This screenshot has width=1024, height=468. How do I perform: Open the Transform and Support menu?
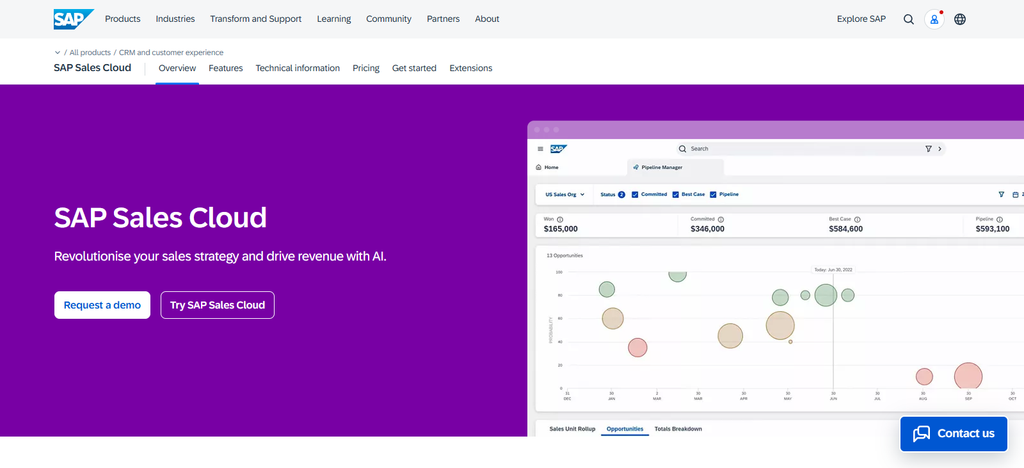[255, 19]
